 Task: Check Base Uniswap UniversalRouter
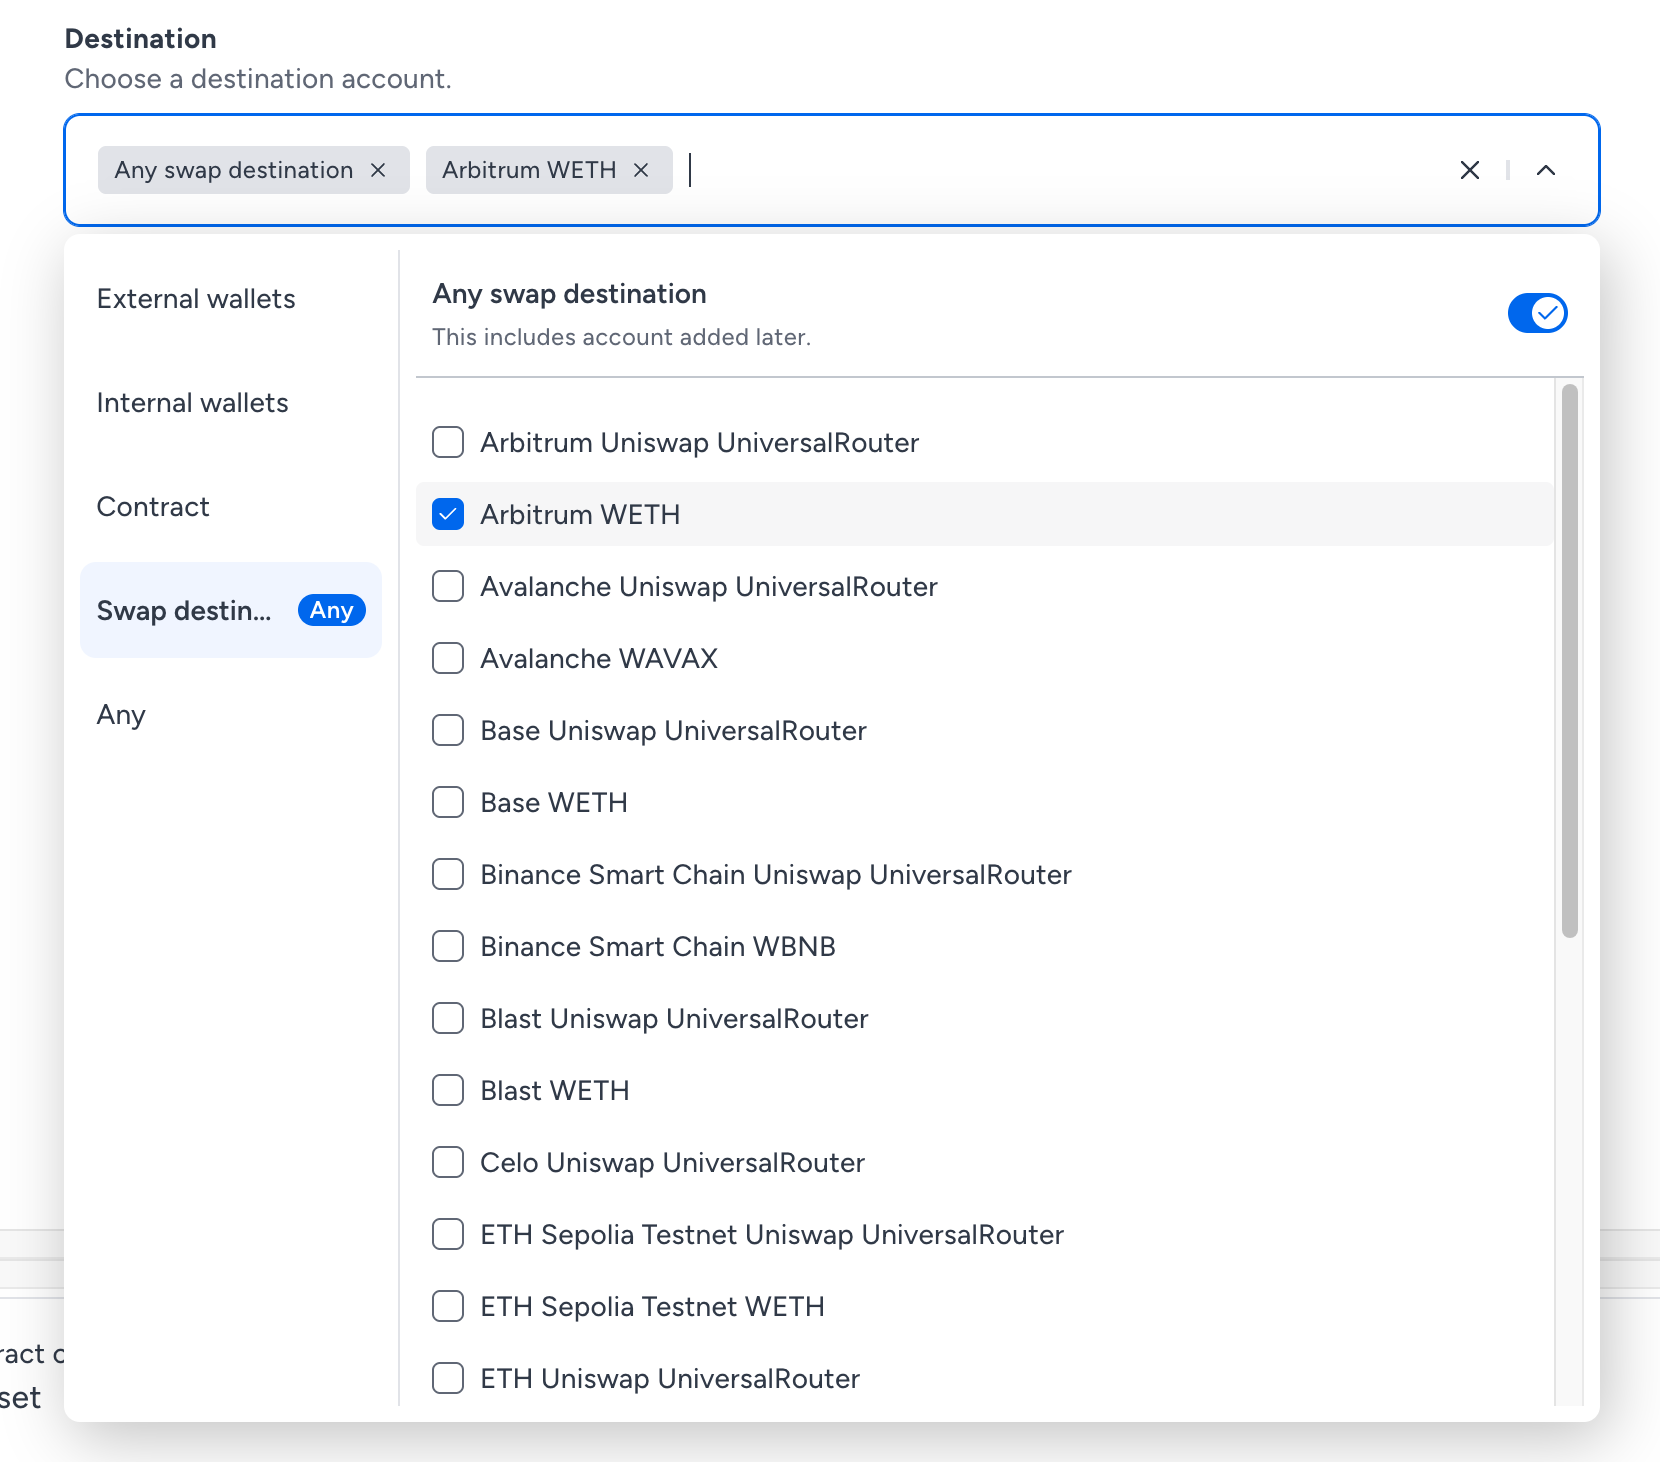(x=448, y=730)
